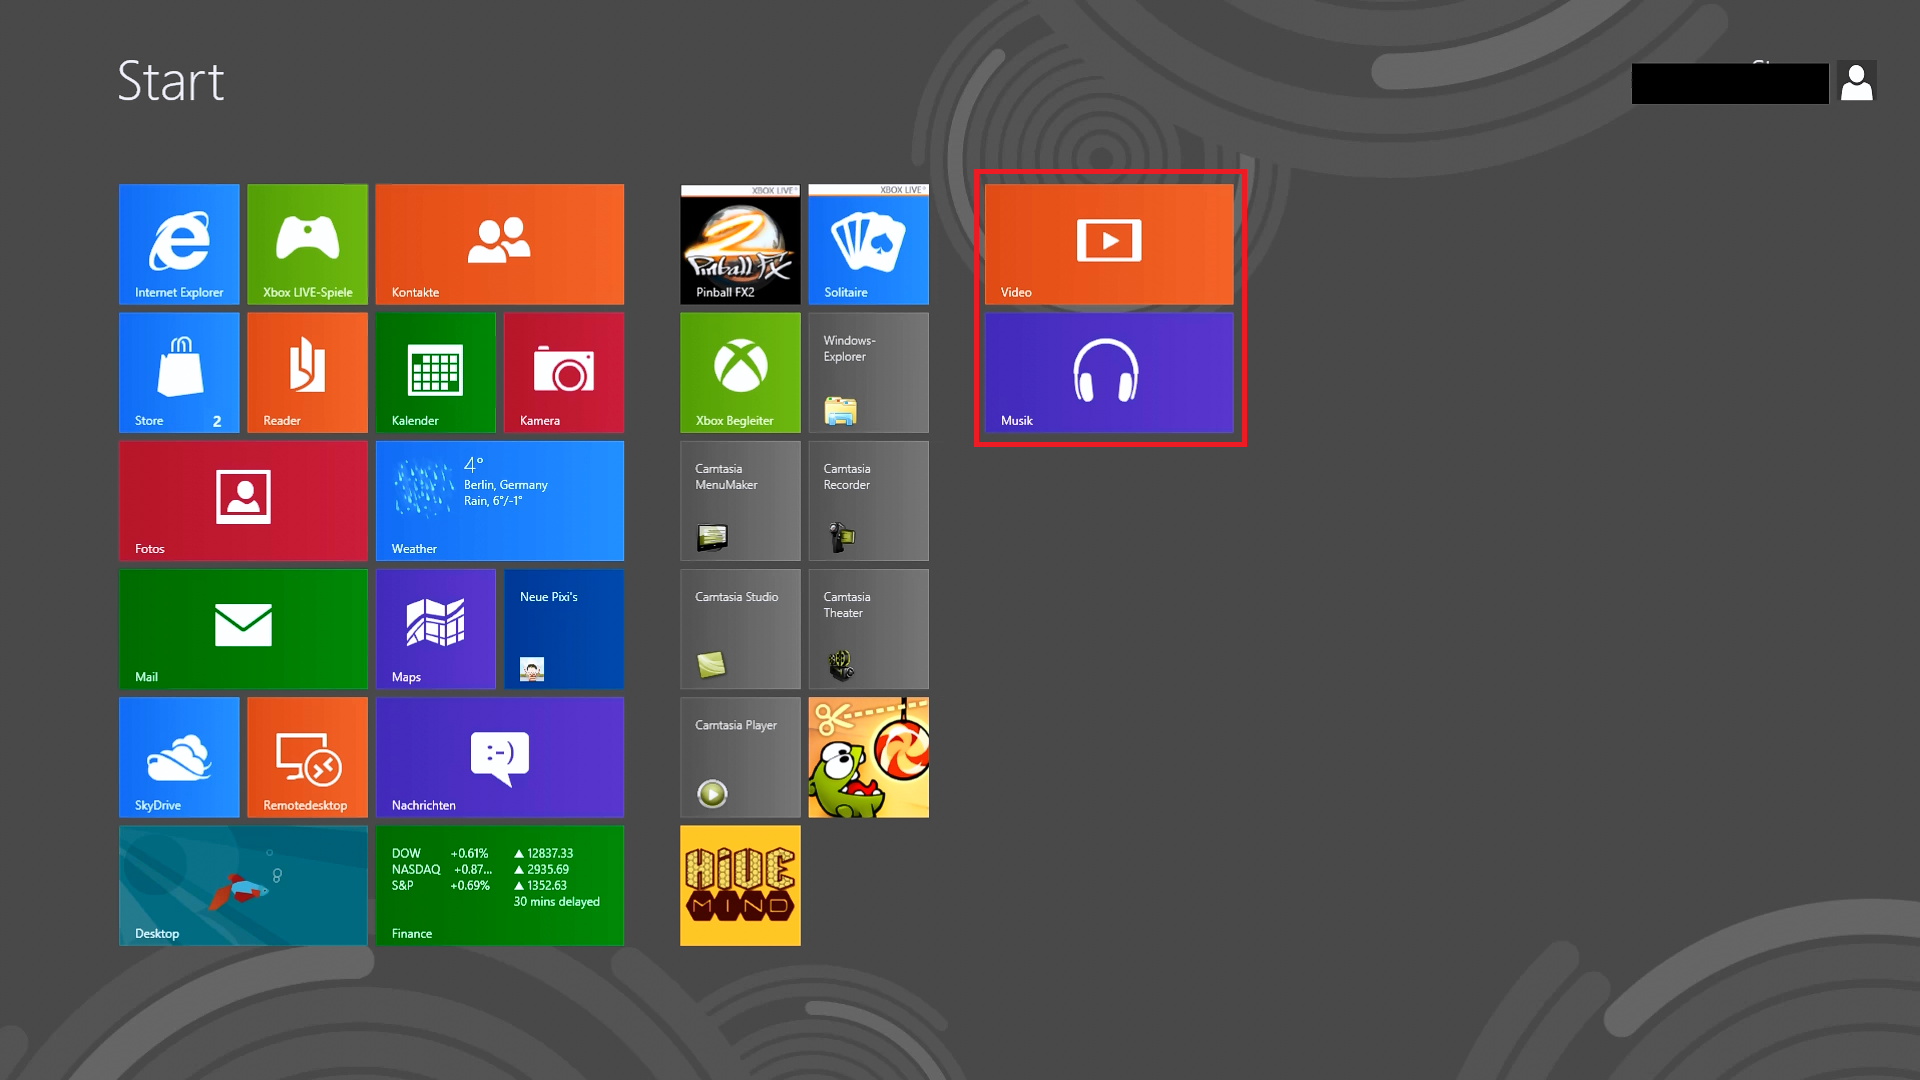
Task: Start the Kamera tile
Action: (x=564, y=372)
